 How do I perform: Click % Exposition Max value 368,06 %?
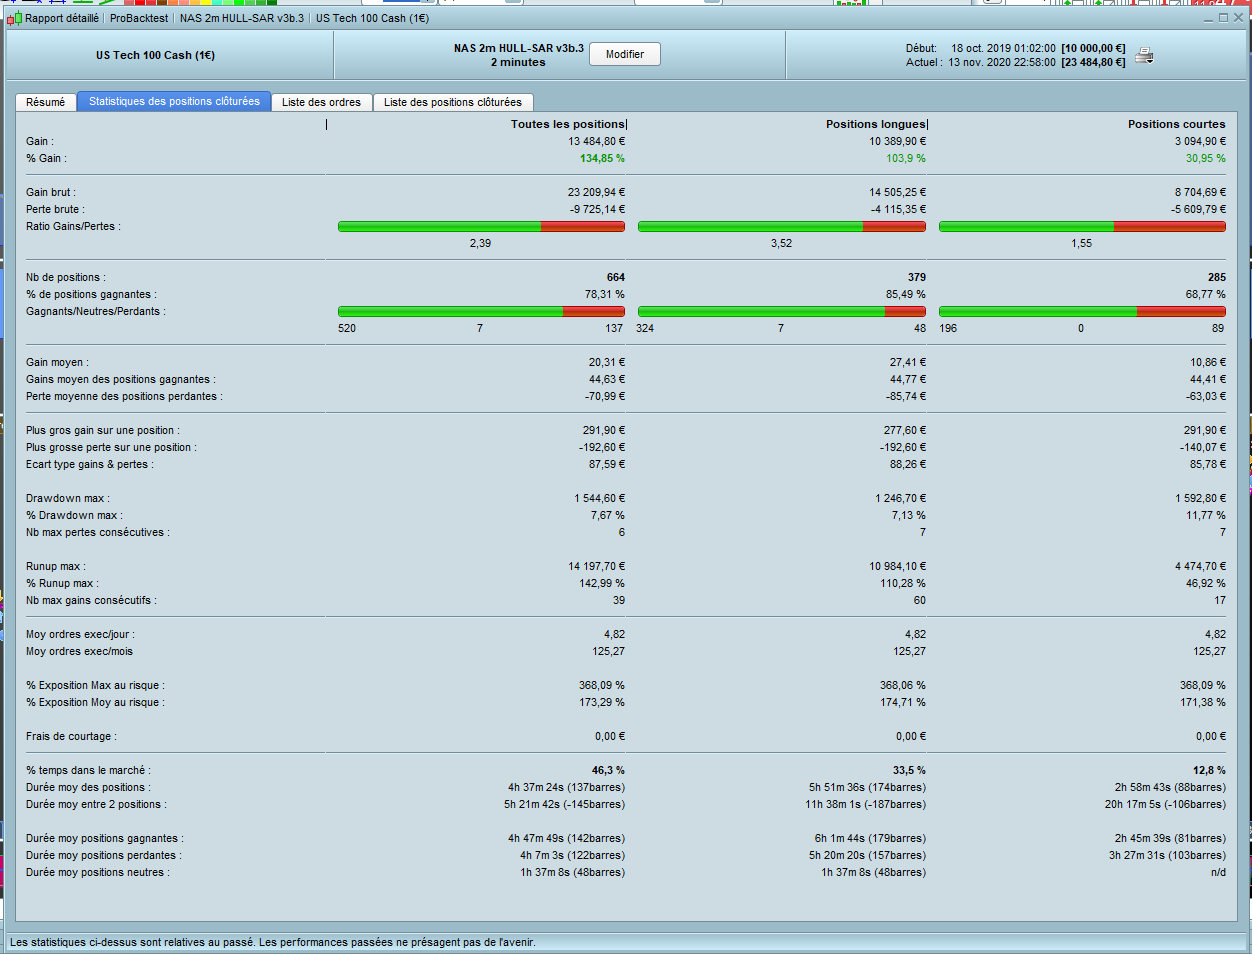point(903,685)
